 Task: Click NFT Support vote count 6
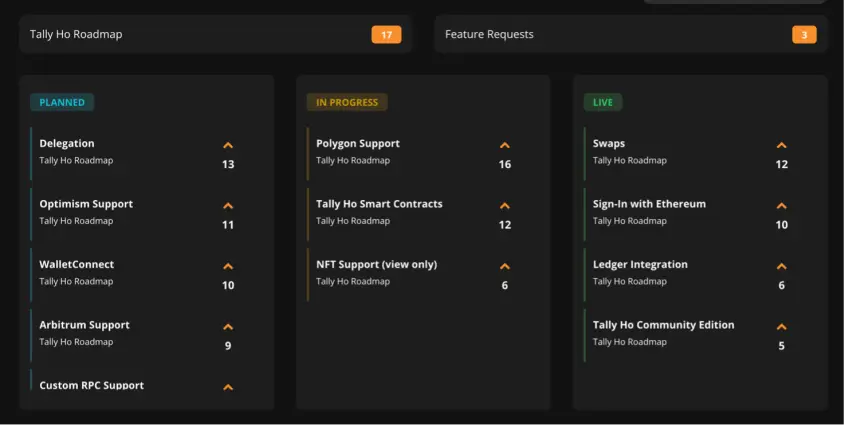pyautogui.click(x=504, y=285)
